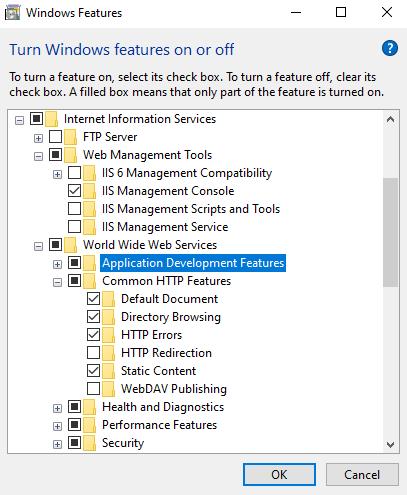Click the folder icon beside IIS Management Console
The height and width of the screenshot is (495, 407).
[89, 191]
